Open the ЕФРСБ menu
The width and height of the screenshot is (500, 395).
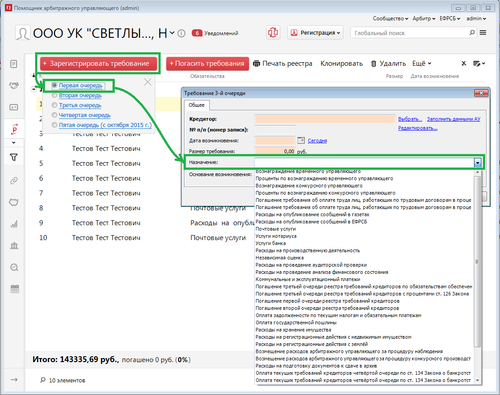pos(450,19)
